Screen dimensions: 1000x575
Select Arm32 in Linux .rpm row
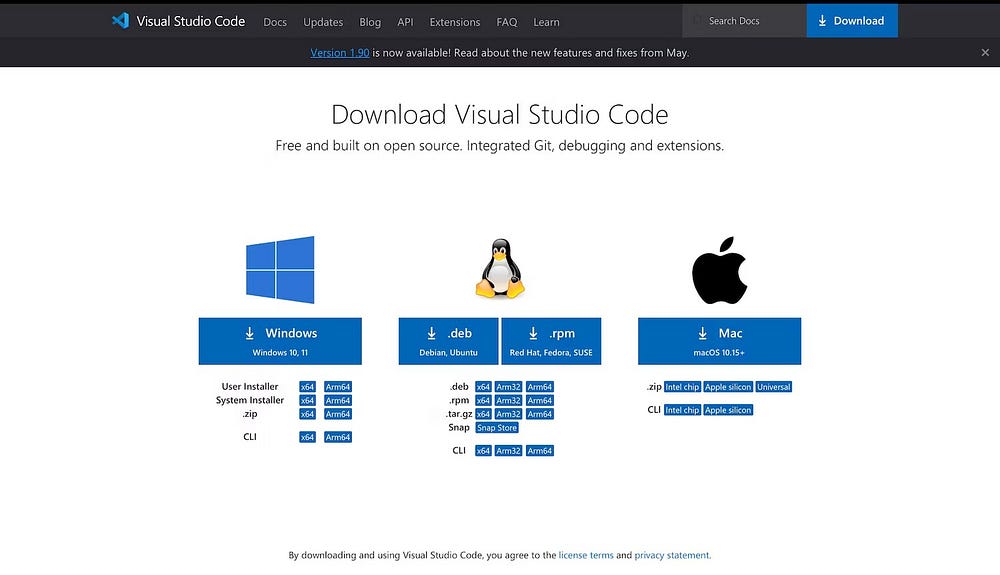(x=508, y=400)
